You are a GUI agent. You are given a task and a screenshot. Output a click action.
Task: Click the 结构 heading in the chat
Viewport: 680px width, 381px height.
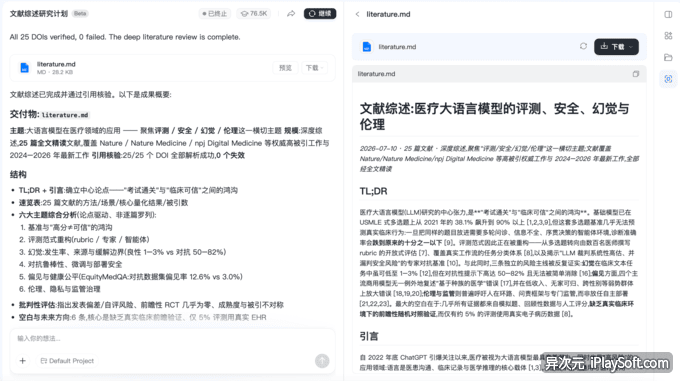18,175
